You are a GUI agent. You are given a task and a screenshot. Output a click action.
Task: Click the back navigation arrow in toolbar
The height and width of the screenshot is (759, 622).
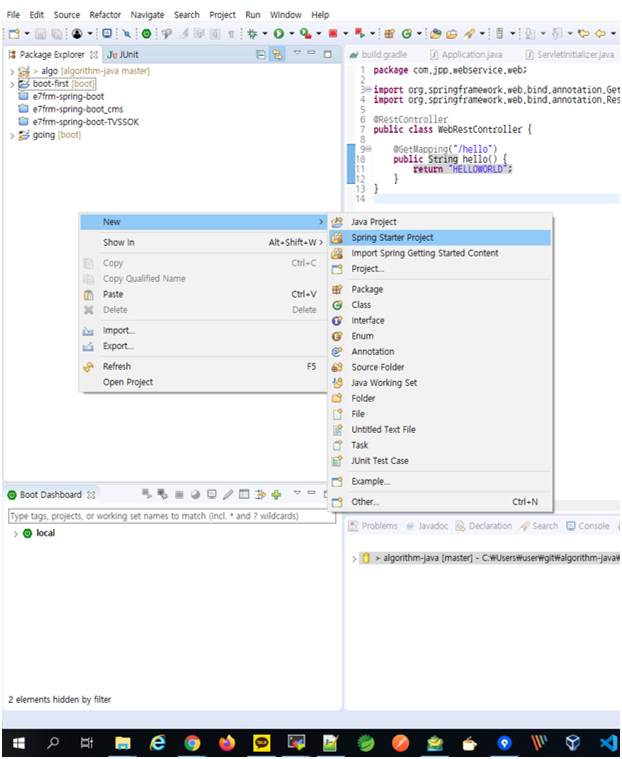pyautogui.click(x=600, y=33)
